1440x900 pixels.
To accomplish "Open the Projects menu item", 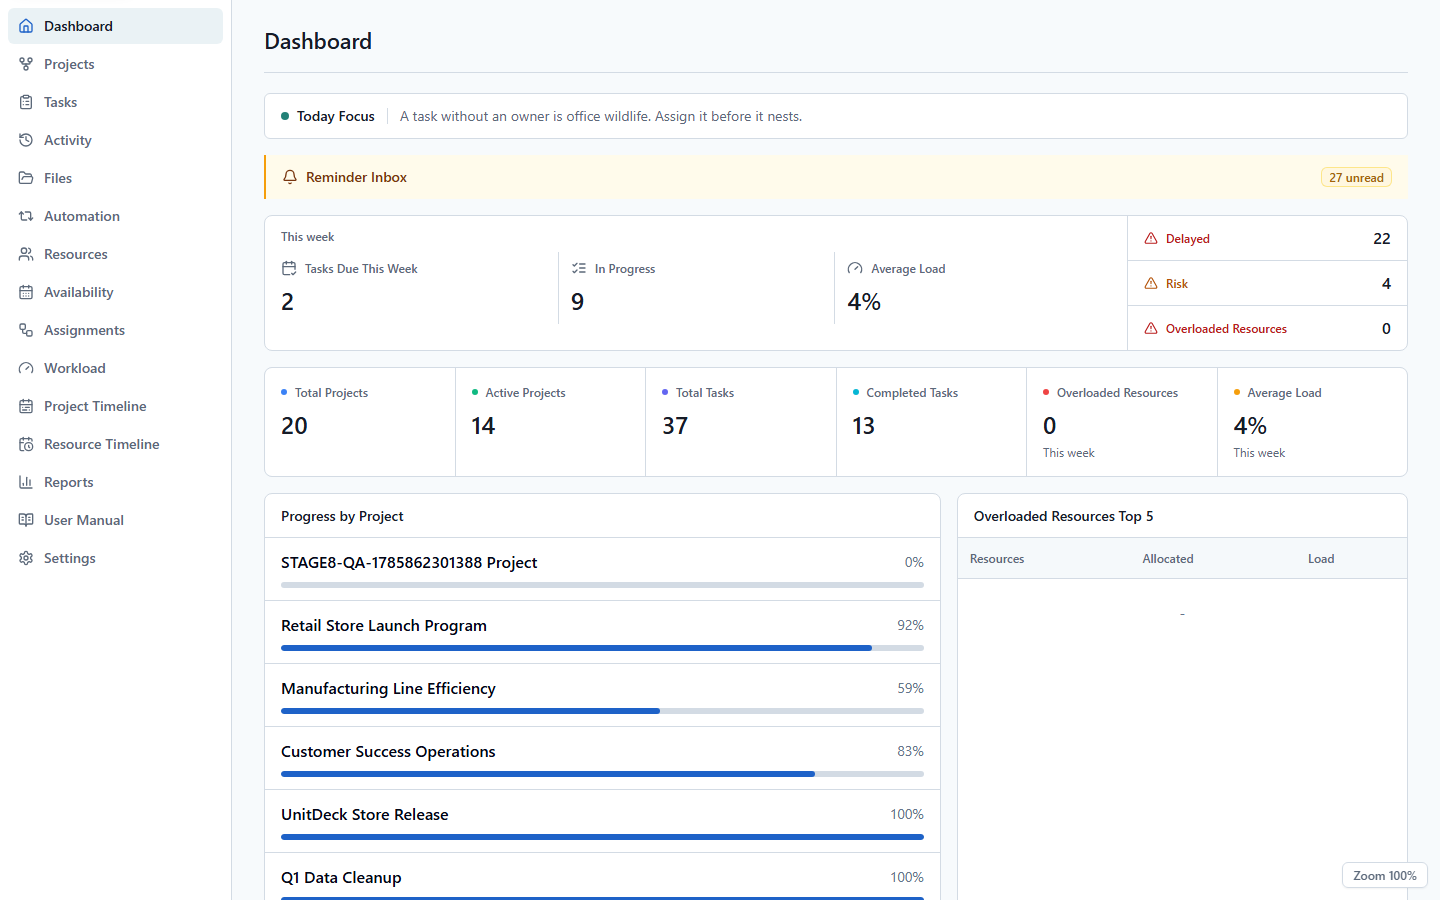I will (x=115, y=64).
